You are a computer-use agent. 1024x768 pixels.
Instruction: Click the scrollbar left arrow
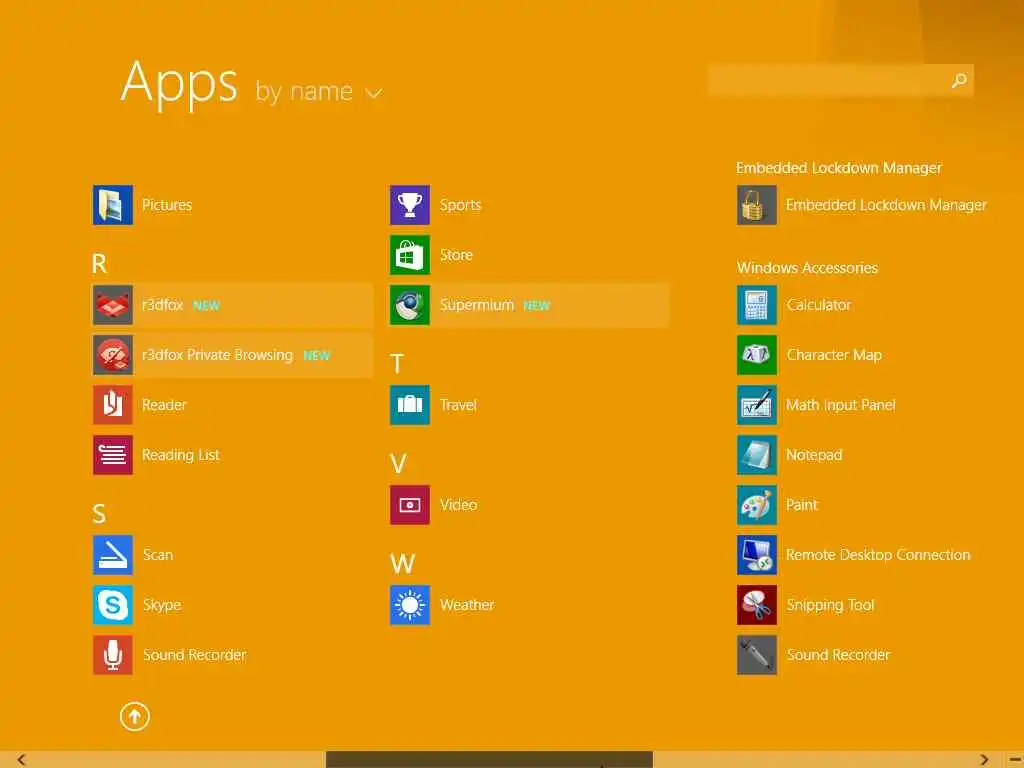point(22,760)
